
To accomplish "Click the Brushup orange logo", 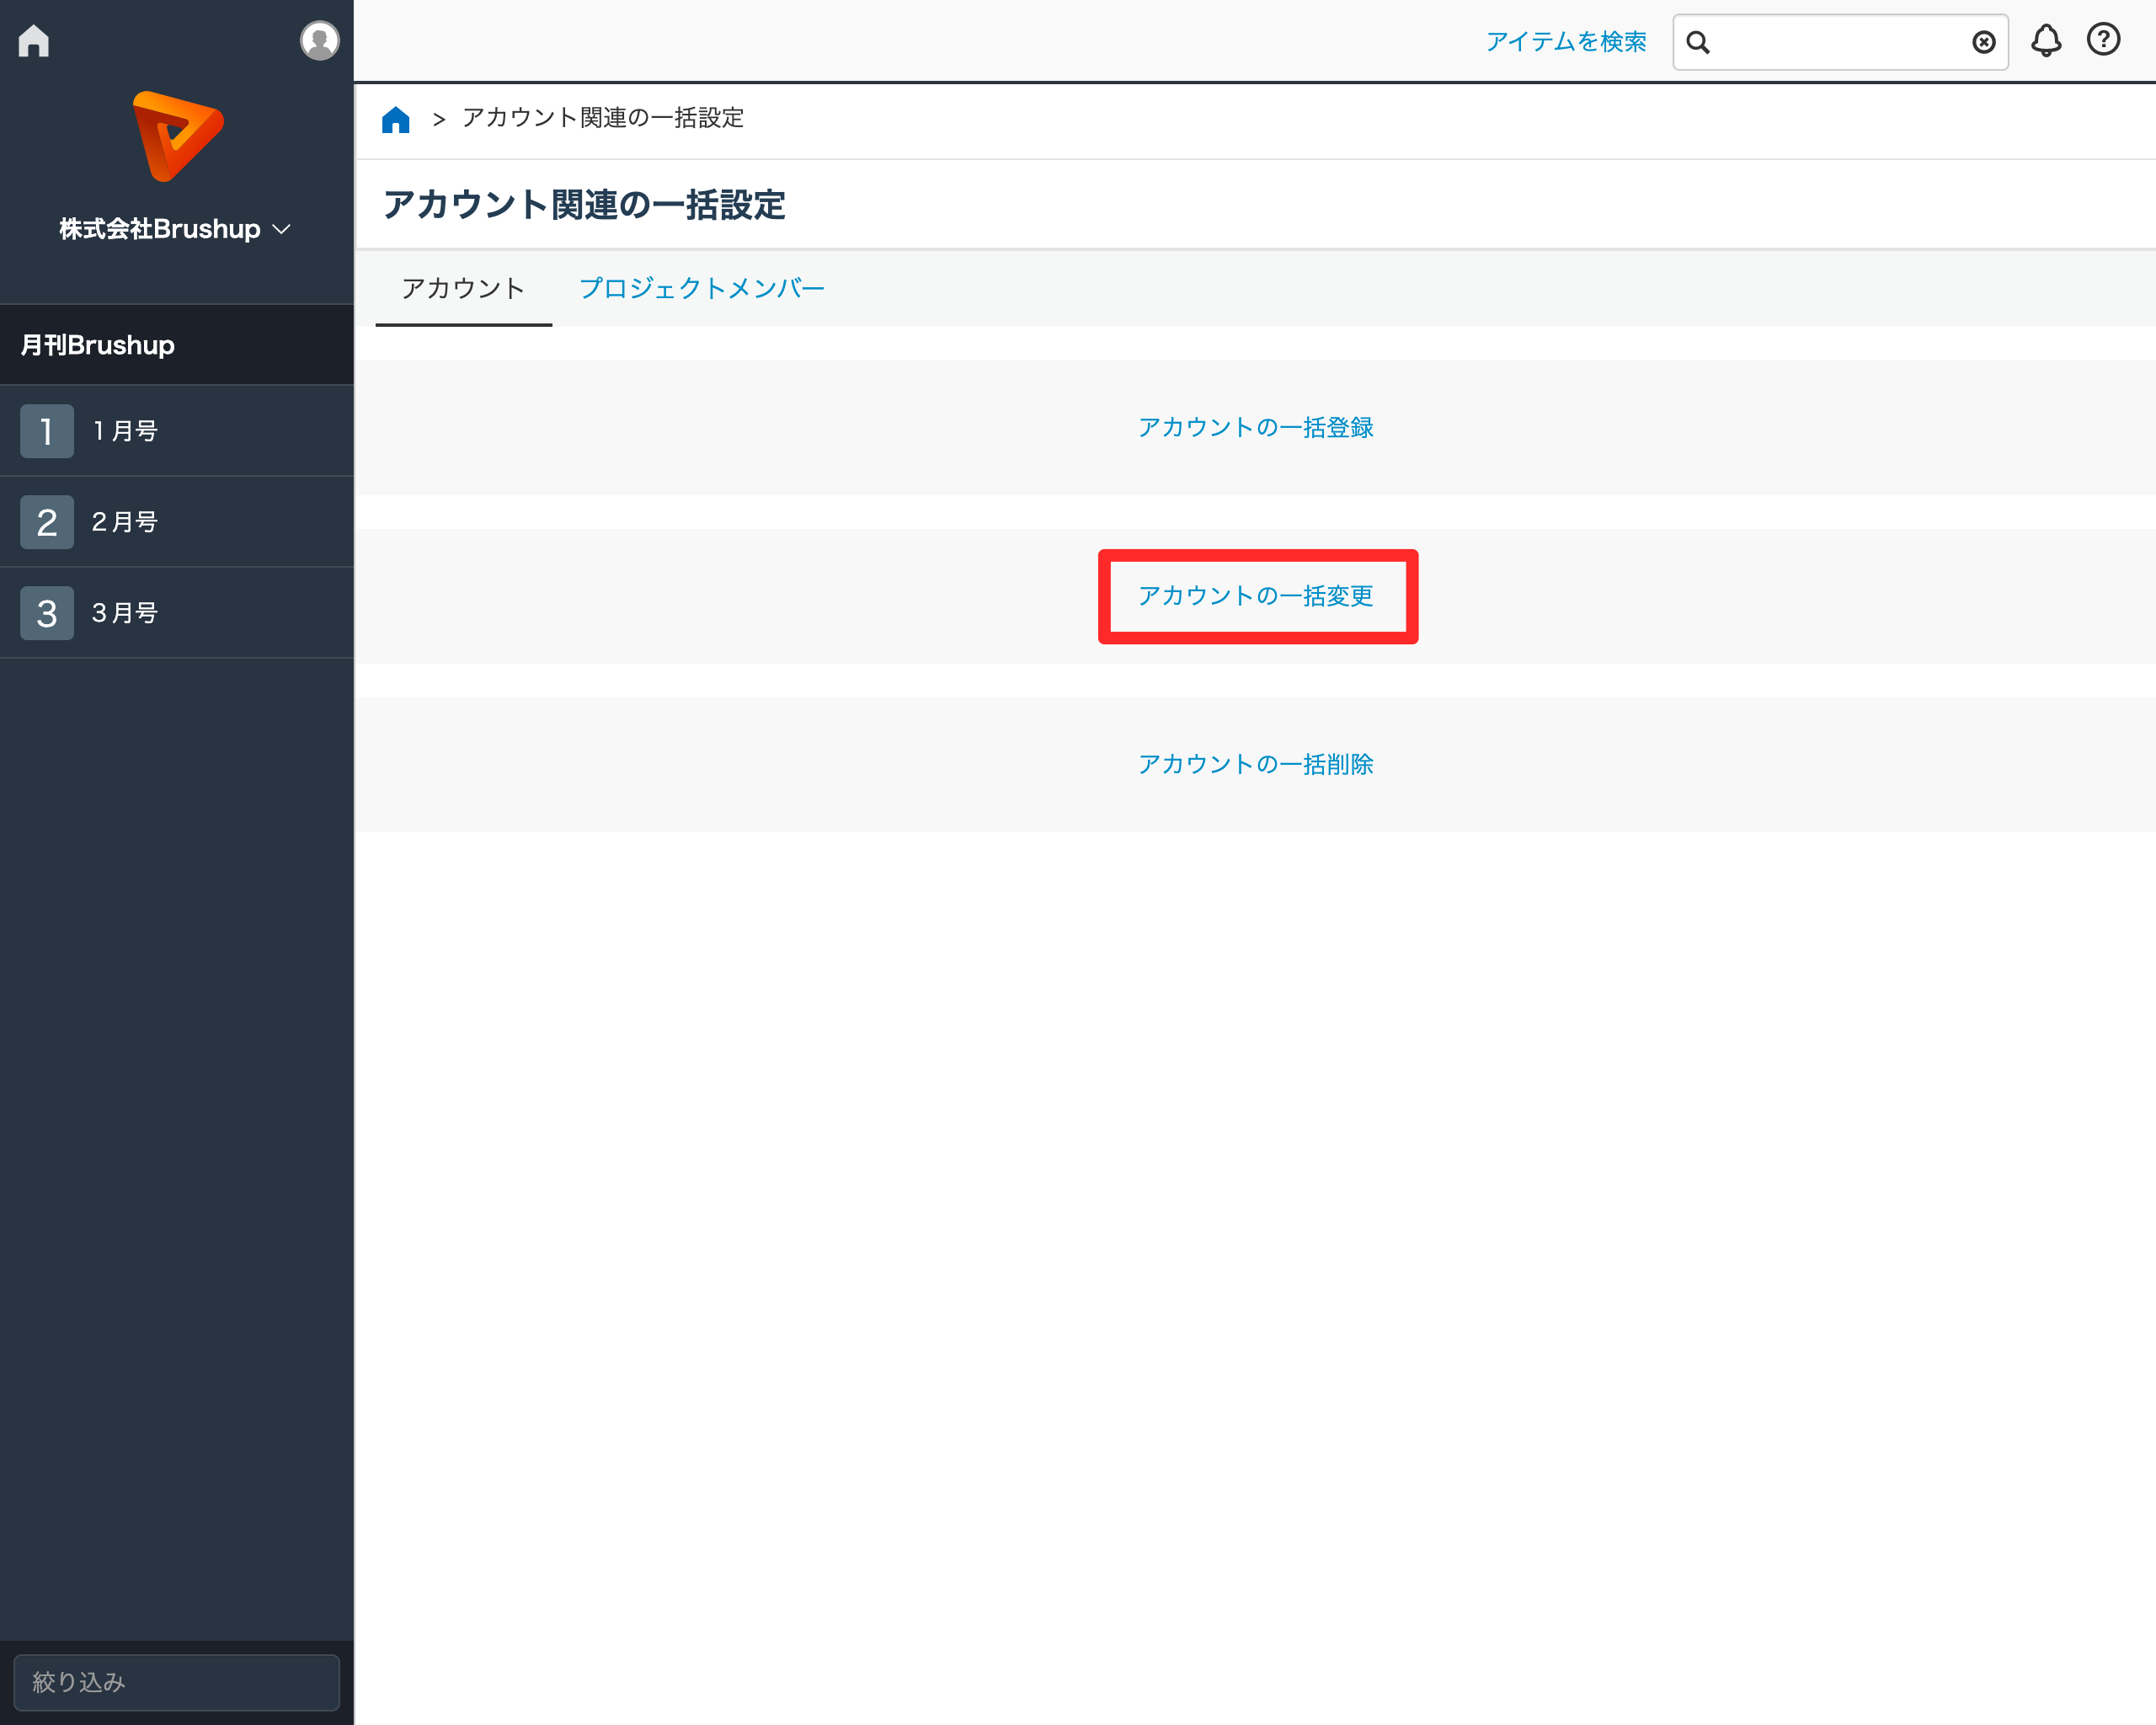I will 178,137.
